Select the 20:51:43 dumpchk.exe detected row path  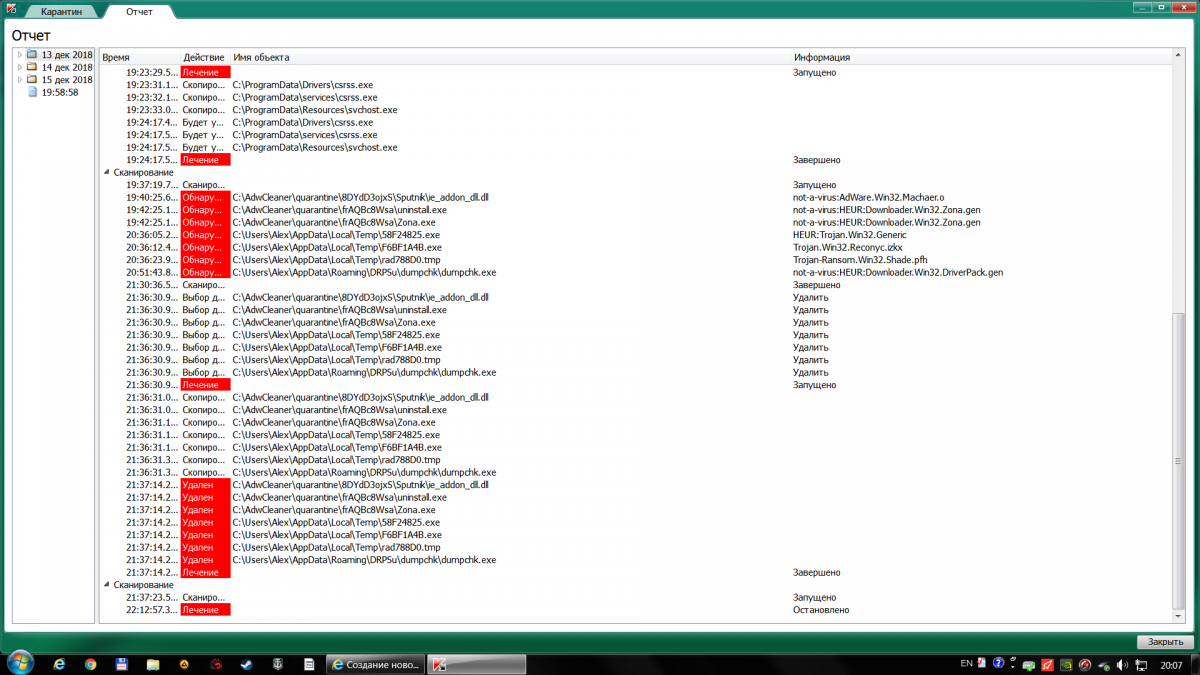[364, 272]
